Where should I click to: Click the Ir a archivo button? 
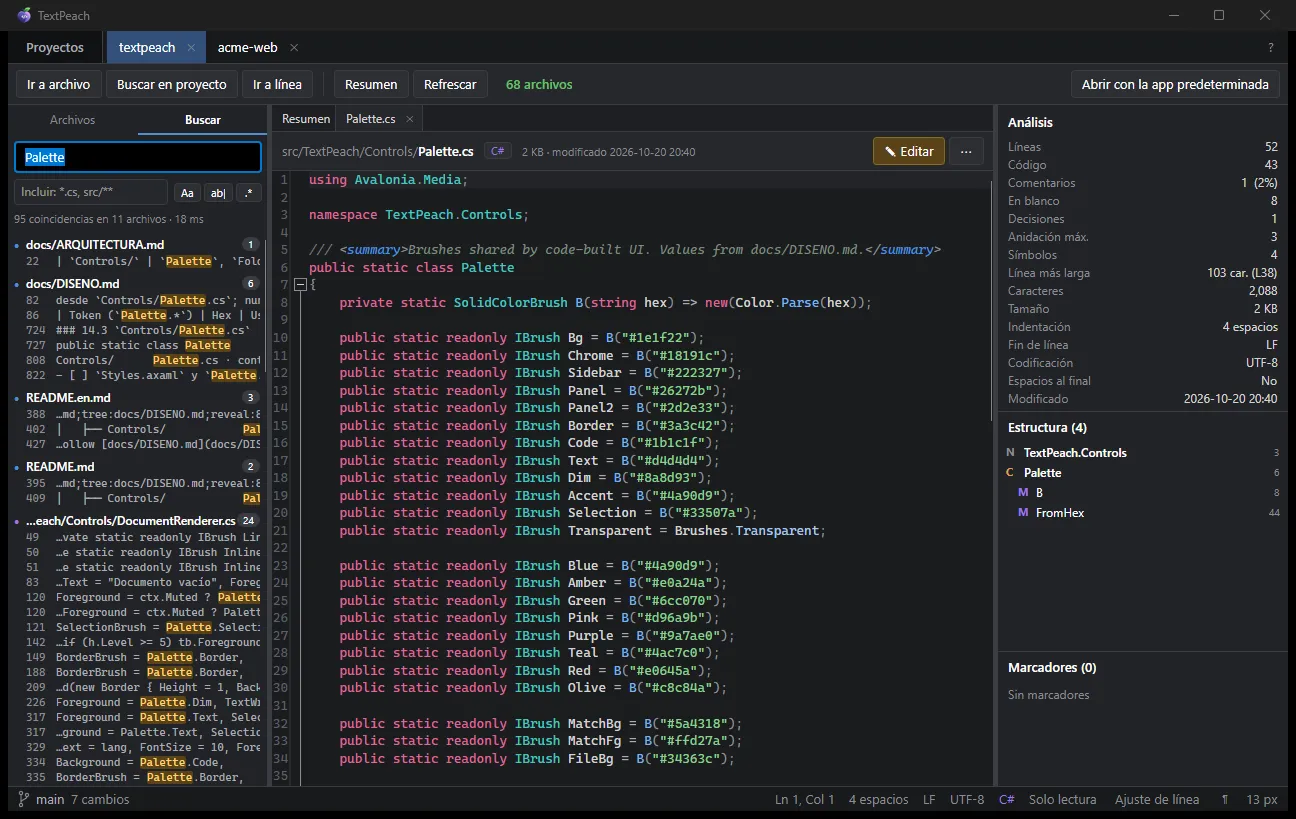click(x=58, y=85)
